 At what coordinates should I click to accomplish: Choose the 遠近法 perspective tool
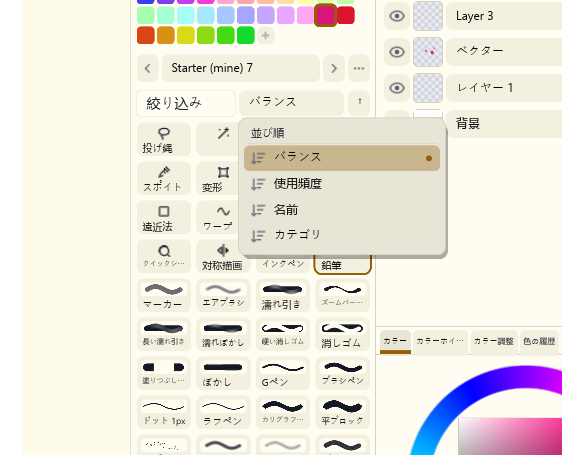coord(164,217)
